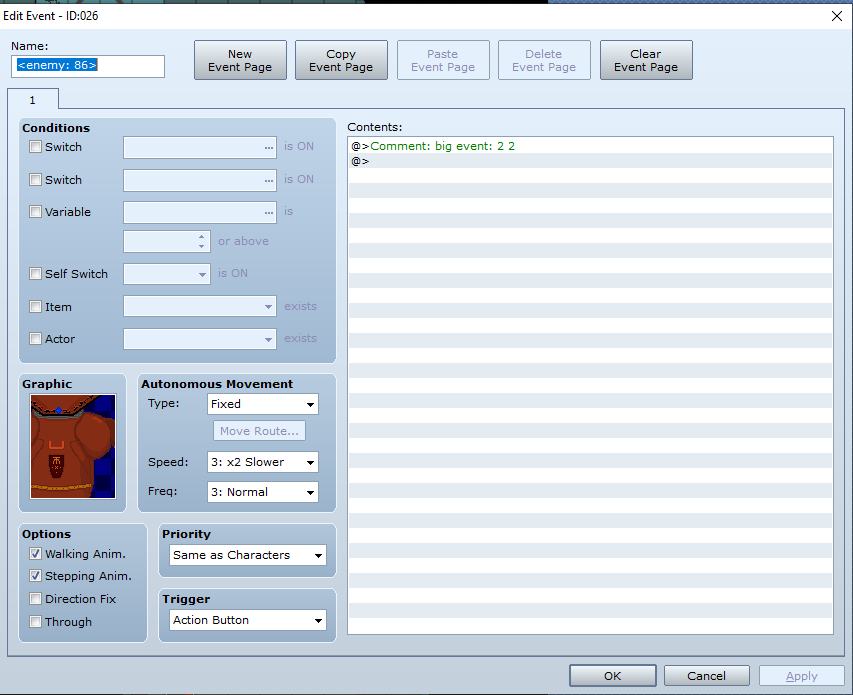
Task: Close the Edit Event dialog window
Action: [837, 16]
